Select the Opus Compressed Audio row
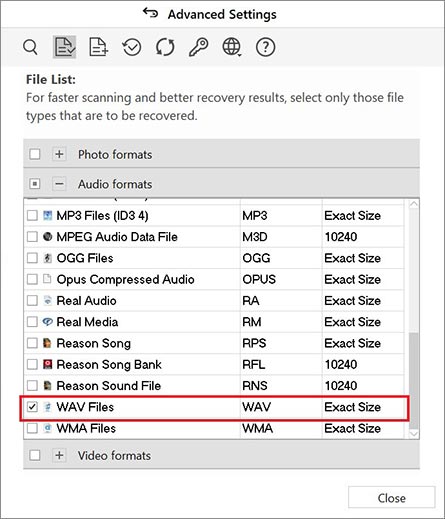 pyautogui.click(x=214, y=279)
